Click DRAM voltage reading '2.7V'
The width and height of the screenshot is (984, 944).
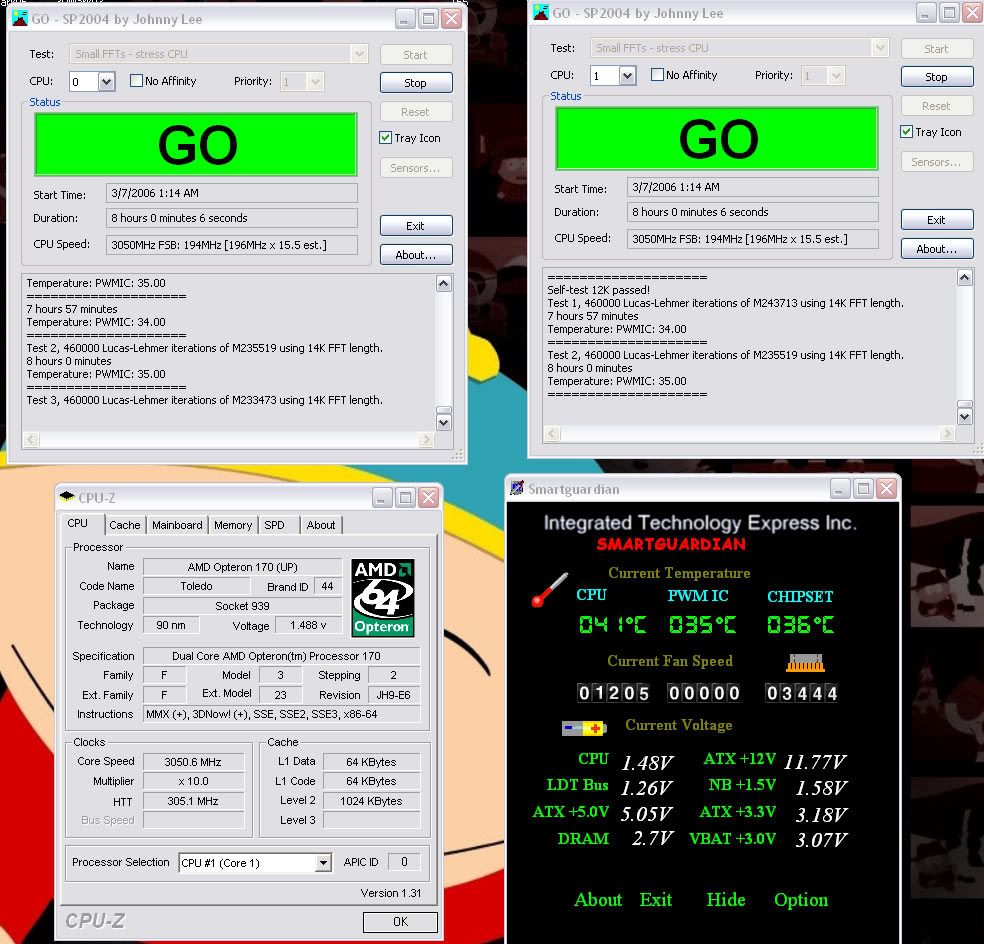pyautogui.click(x=652, y=839)
